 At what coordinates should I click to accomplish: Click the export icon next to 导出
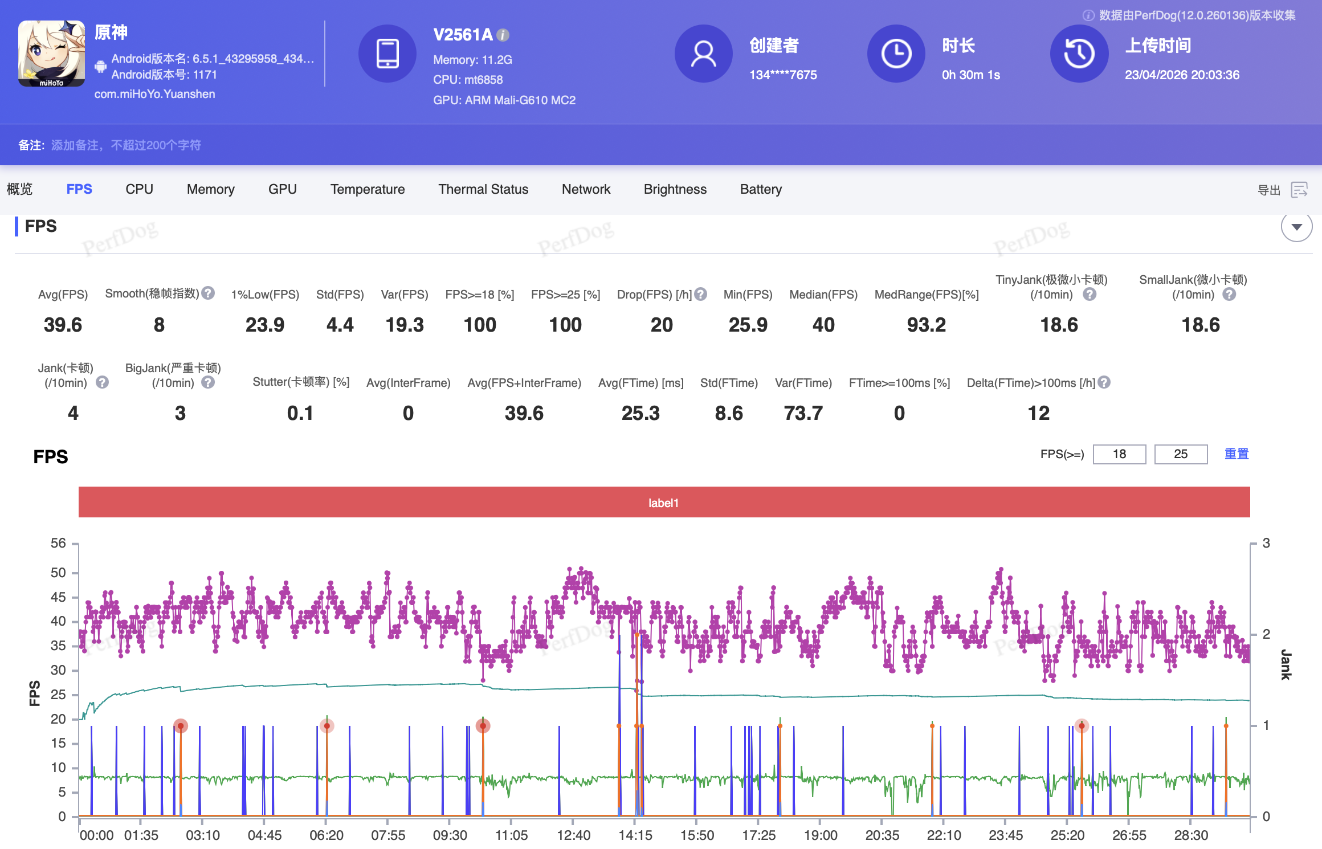[x=1299, y=190]
